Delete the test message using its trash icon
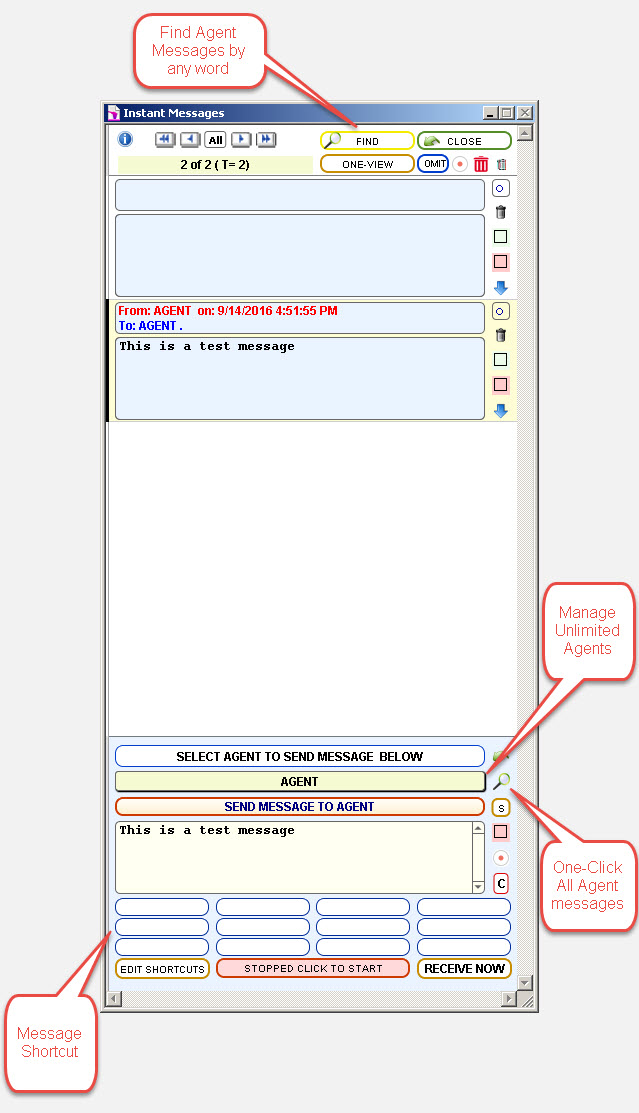Image resolution: width=639 pixels, height=1113 pixels. pyautogui.click(x=501, y=336)
